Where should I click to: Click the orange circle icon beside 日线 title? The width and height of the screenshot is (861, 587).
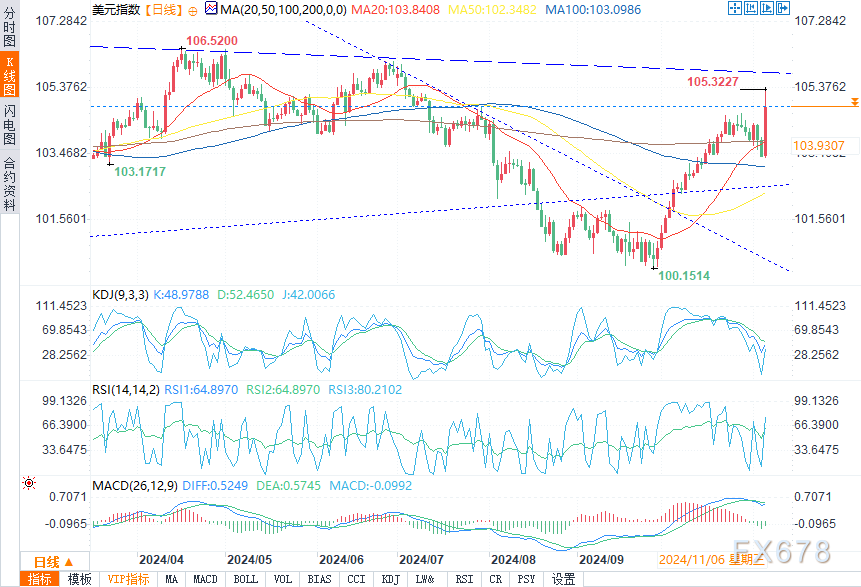pyautogui.click(x=192, y=8)
